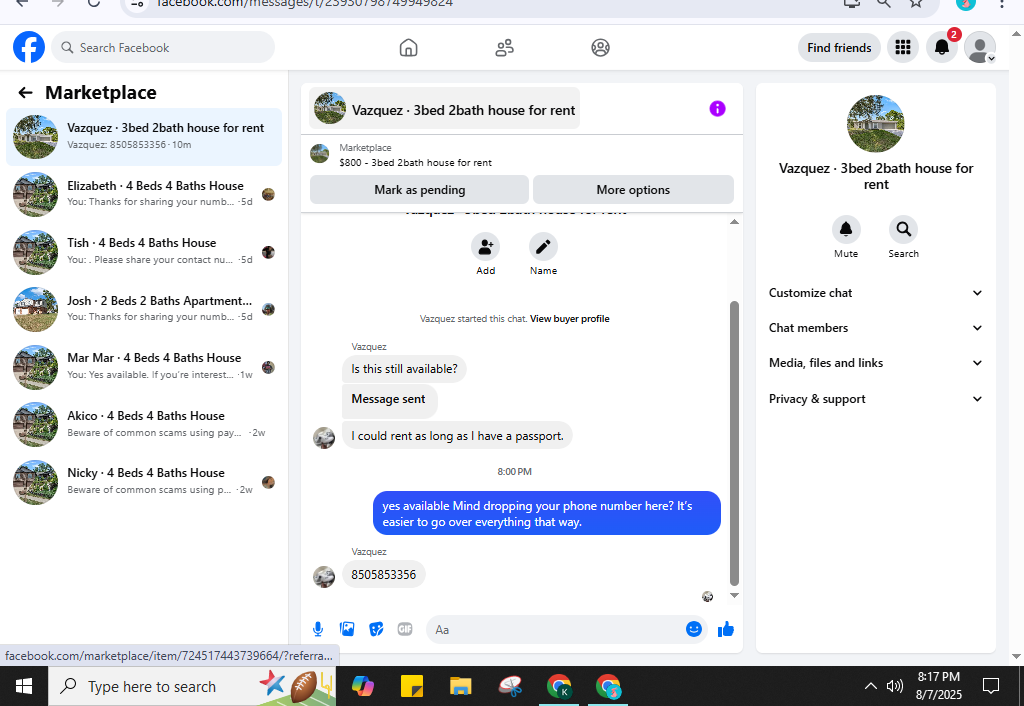Open the Windows Start menu
Viewport: 1024px width, 706px height.
(24, 686)
